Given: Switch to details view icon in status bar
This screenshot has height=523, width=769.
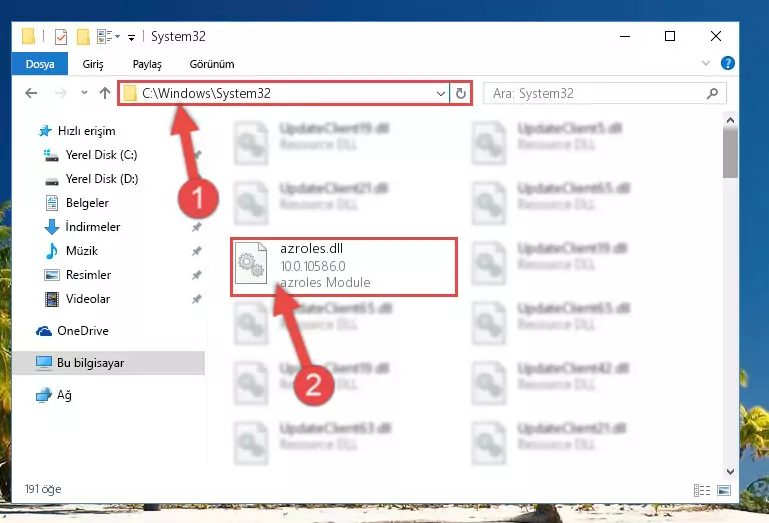Looking at the screenshot, I should [701, 490].
